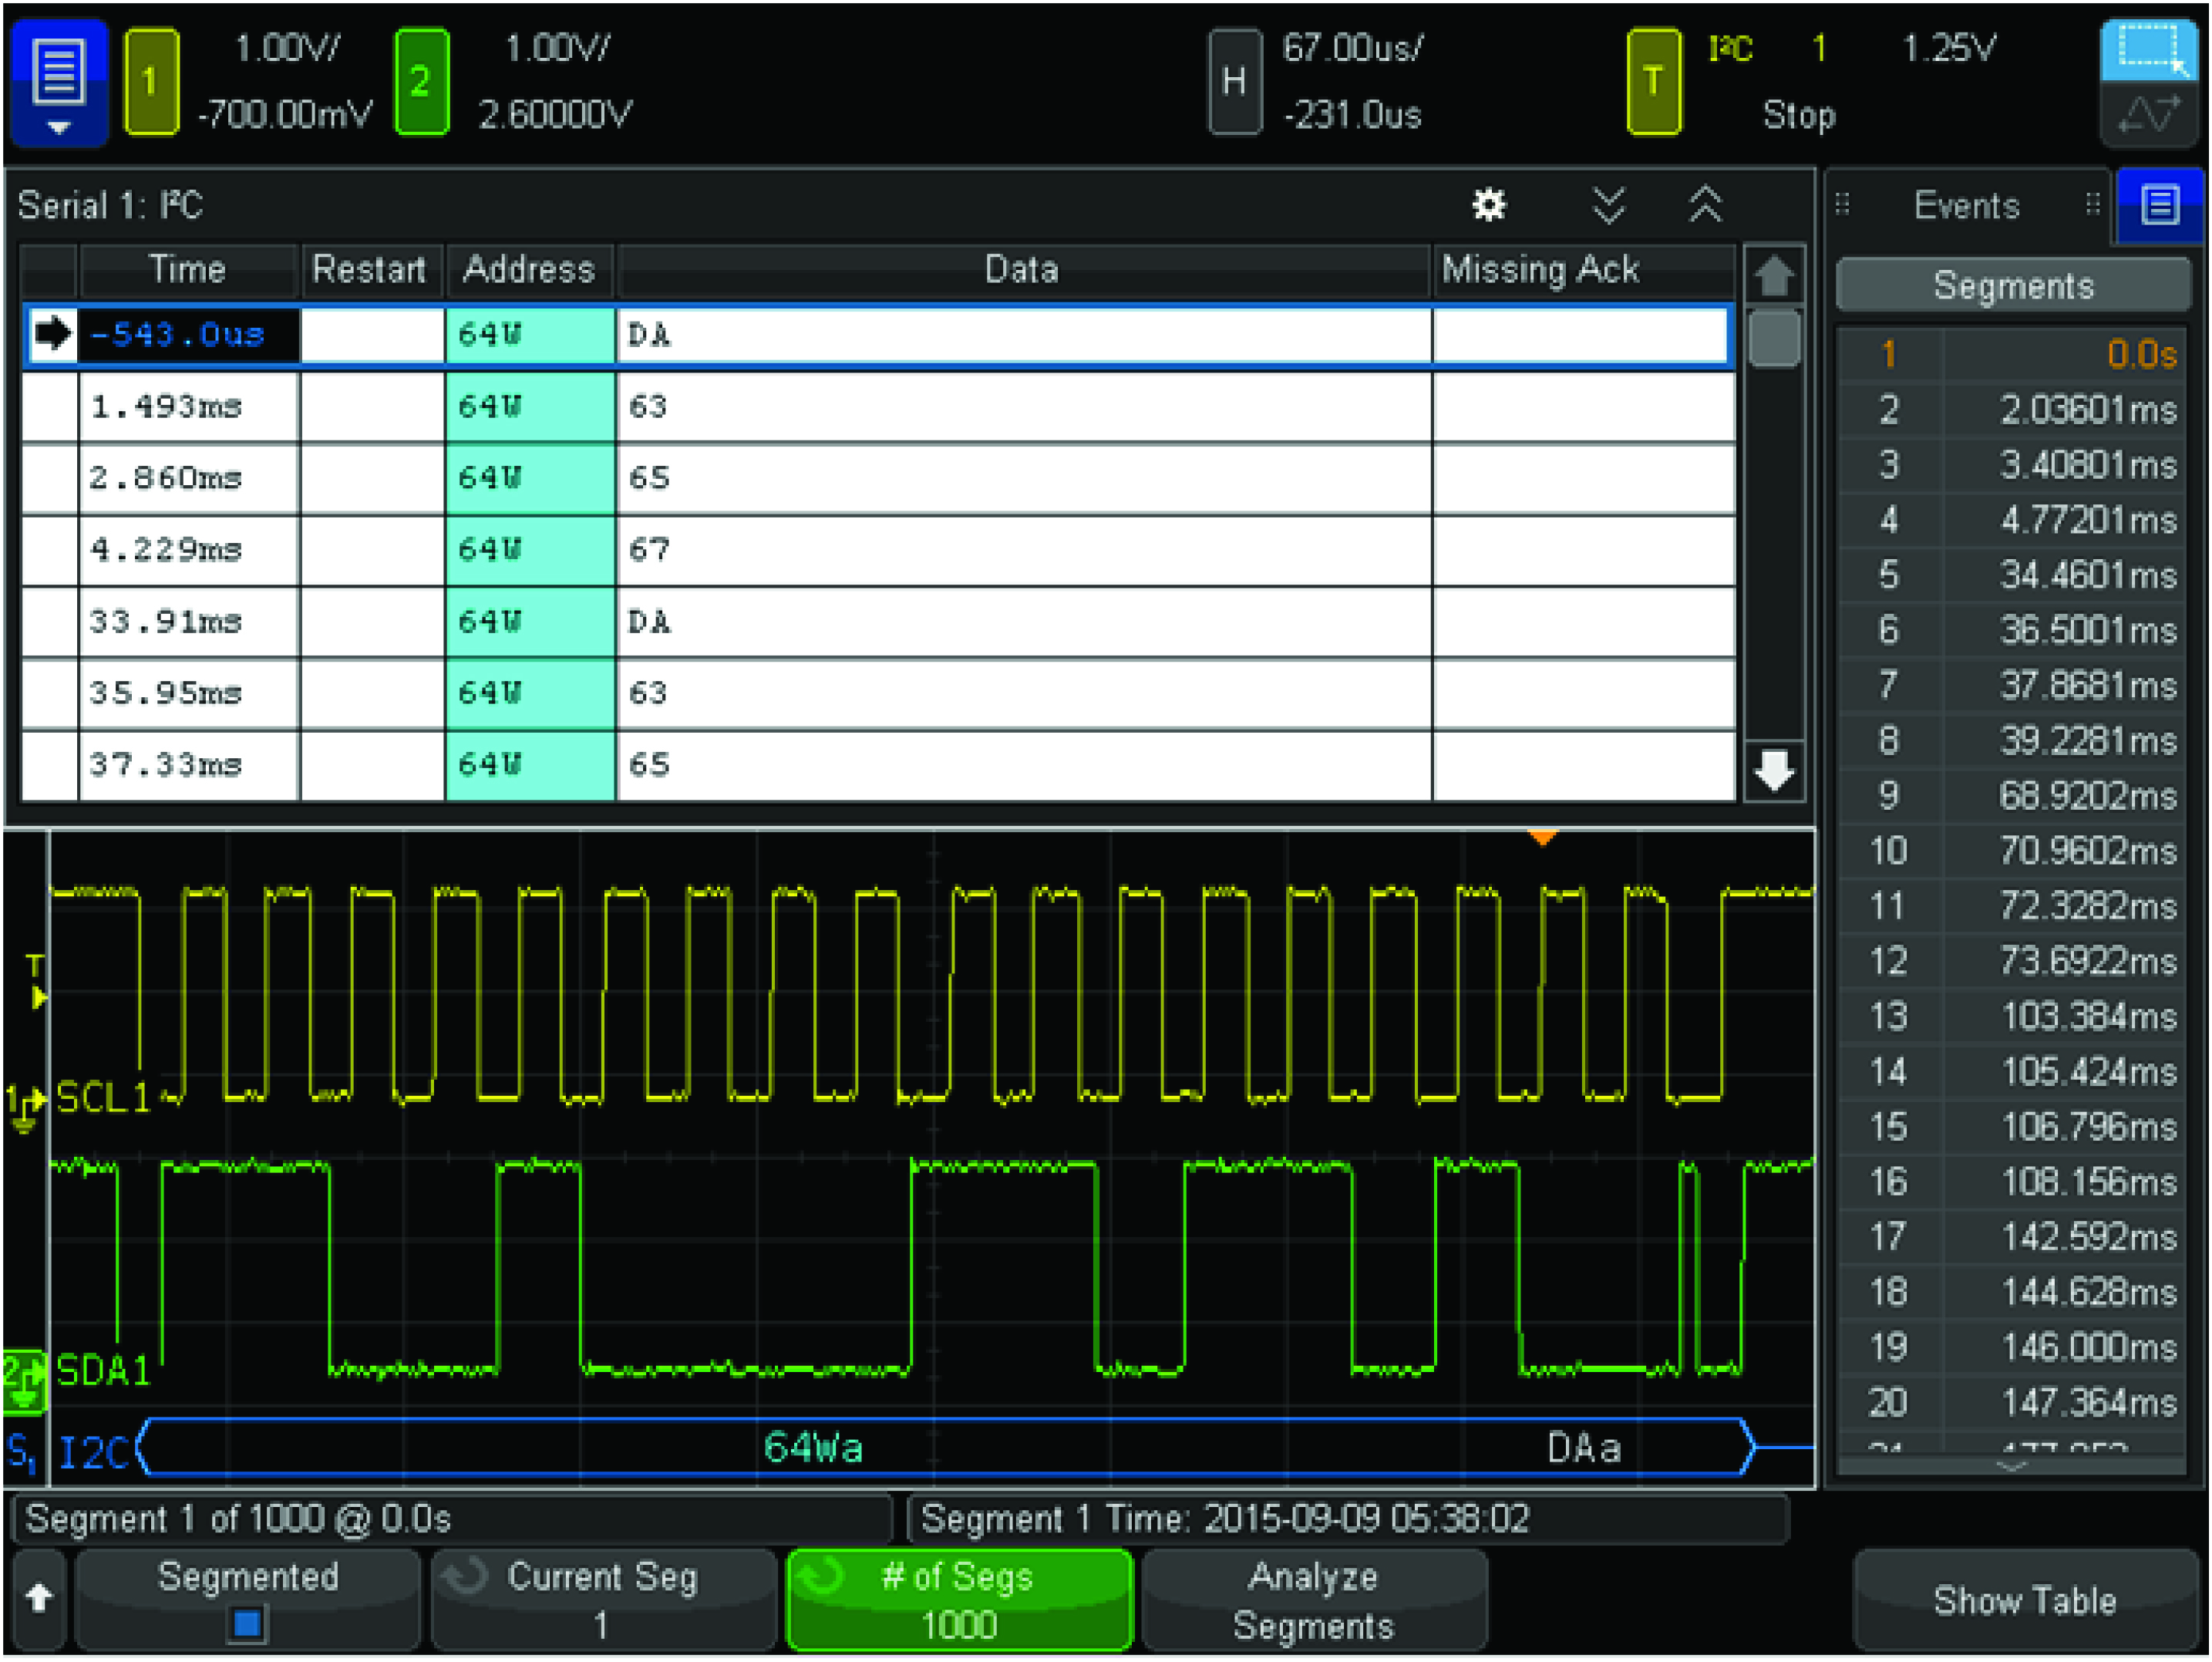This screenshot has width=2212, height=1662.
Task: Click the blue Events list icon
Action: [2159, 206]
